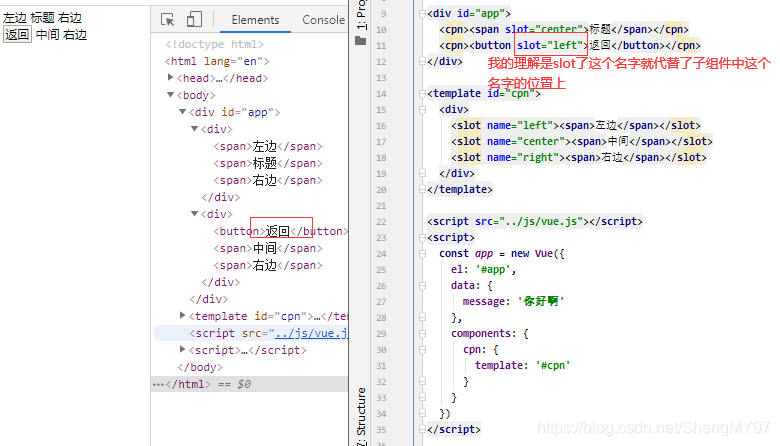Fold the inner div block at line 15

[x=422, y=109]
